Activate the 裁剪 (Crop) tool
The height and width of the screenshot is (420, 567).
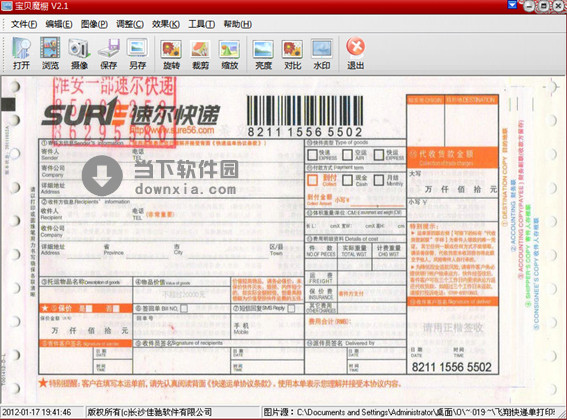click(x=200, y=53)
